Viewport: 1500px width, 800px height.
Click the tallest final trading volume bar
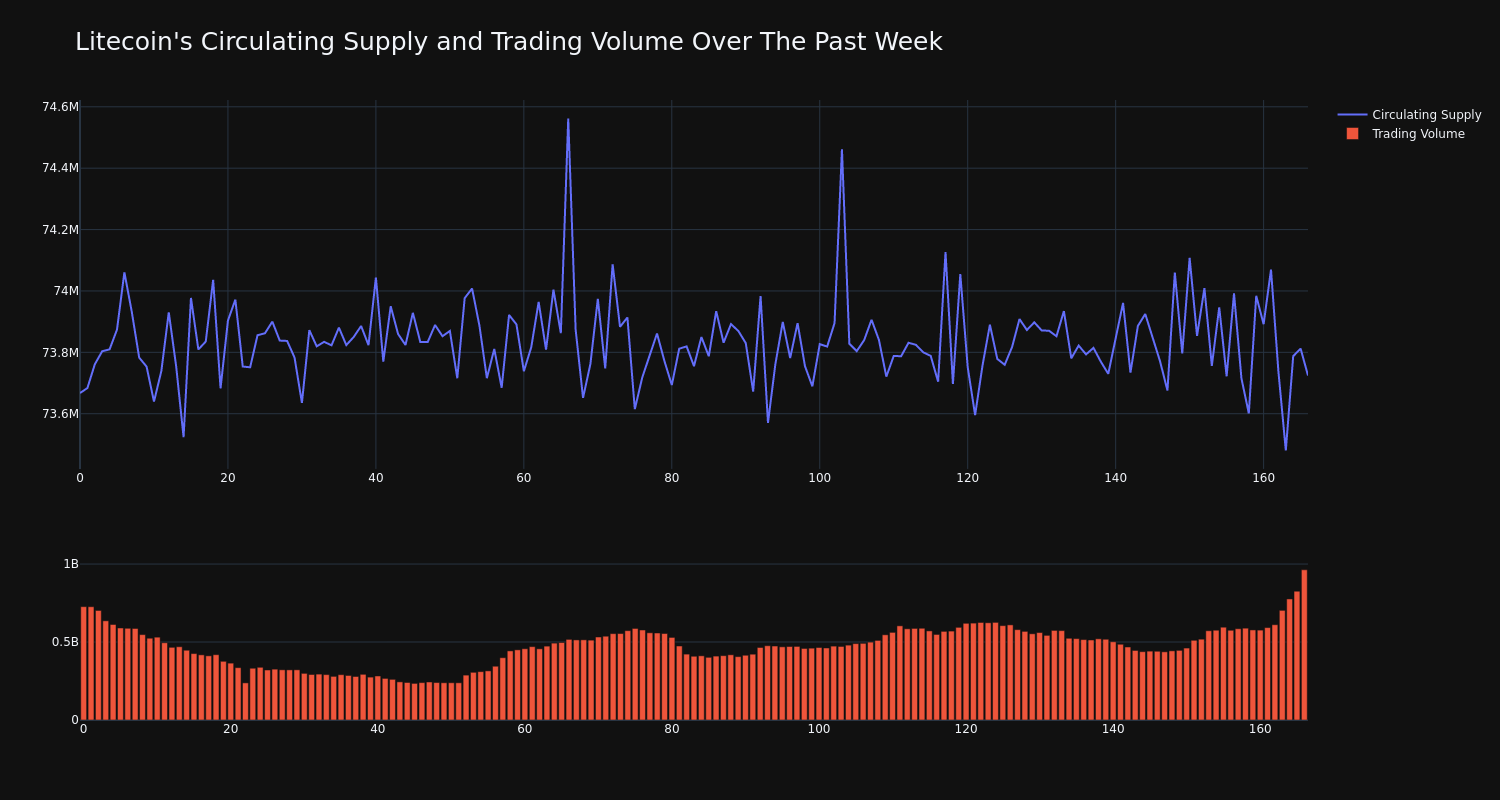[1304, 645]
